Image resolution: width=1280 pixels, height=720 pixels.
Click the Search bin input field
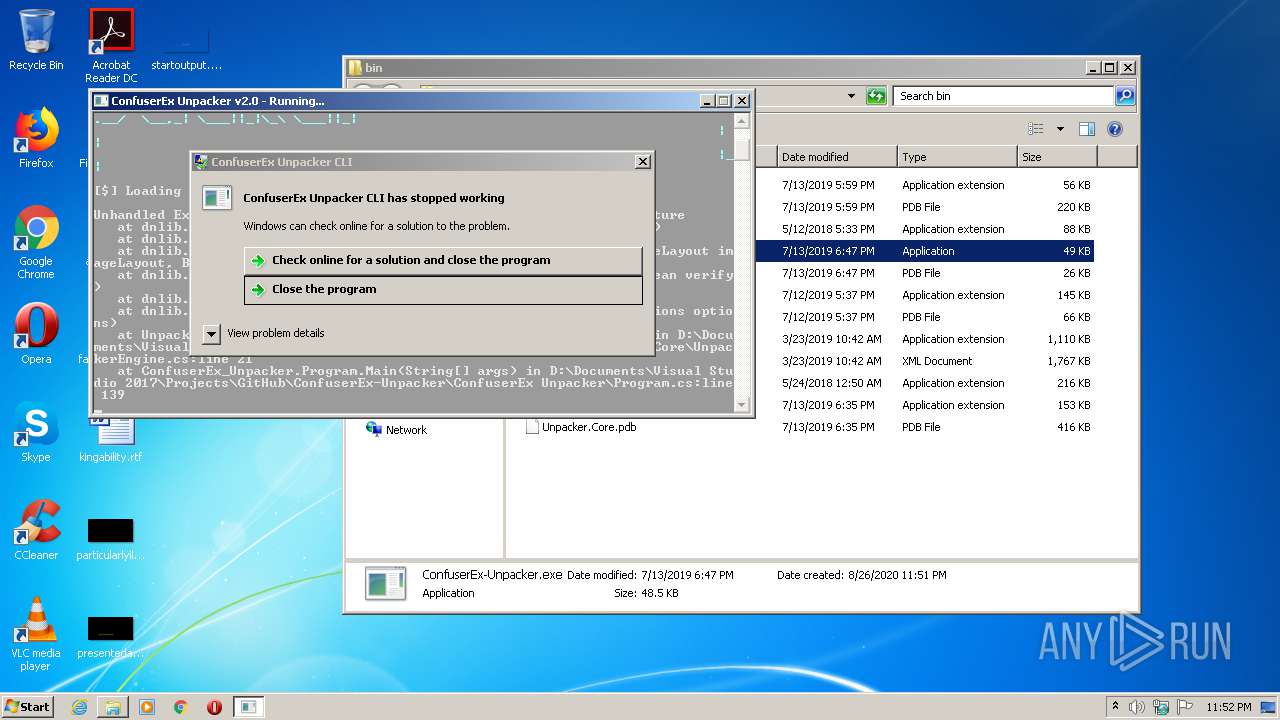tap(1002, 96)
